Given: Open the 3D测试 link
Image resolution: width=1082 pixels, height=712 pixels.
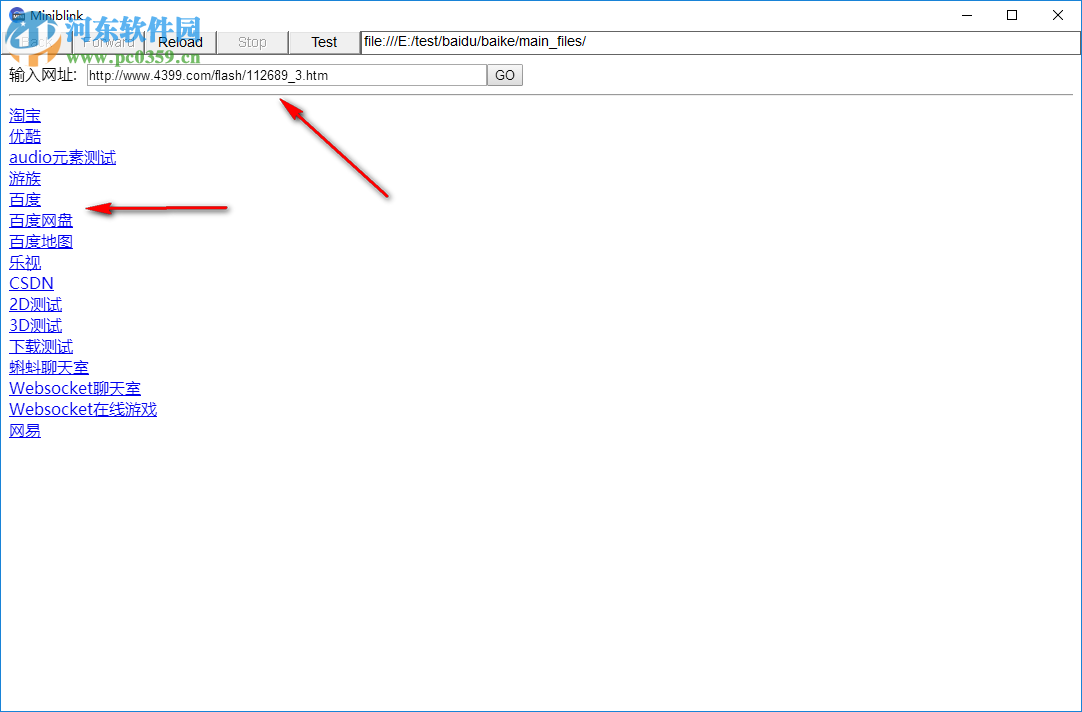Looking at the screenshot, I should (35, 326).
